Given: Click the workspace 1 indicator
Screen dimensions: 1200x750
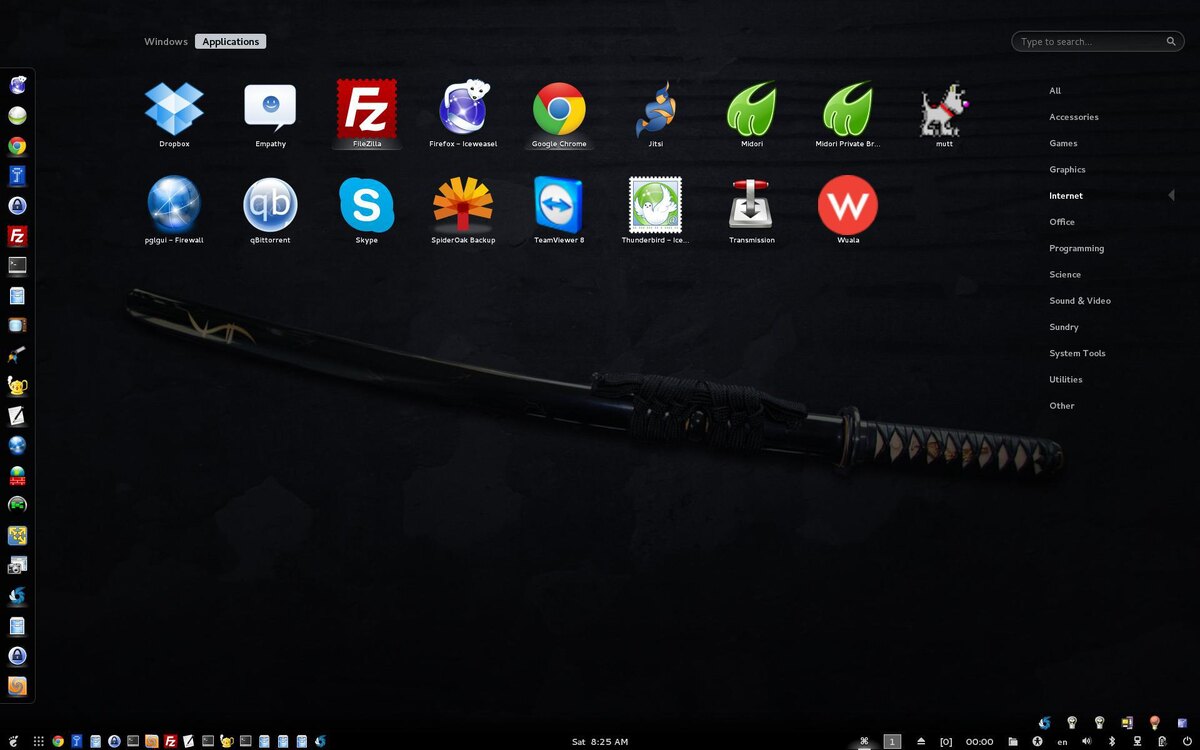Looking at the screenshot, I should click(892, 741).
